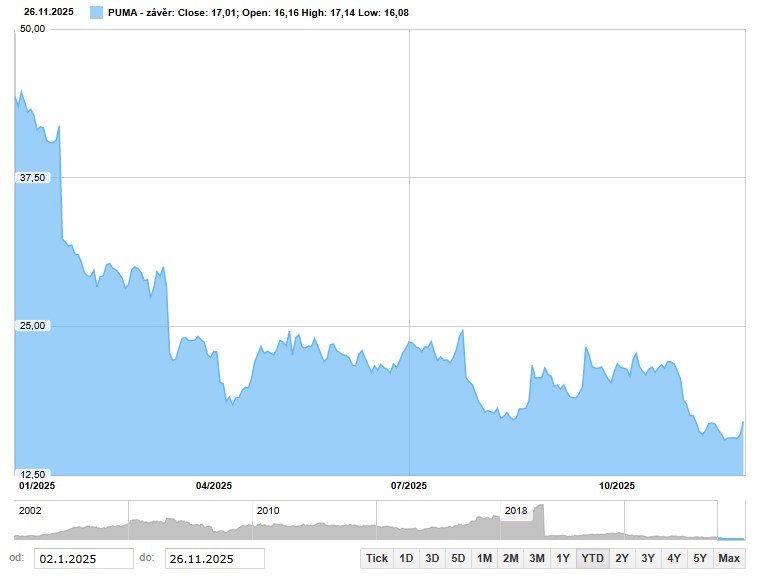Show the 1M period chart

(483, 558)
